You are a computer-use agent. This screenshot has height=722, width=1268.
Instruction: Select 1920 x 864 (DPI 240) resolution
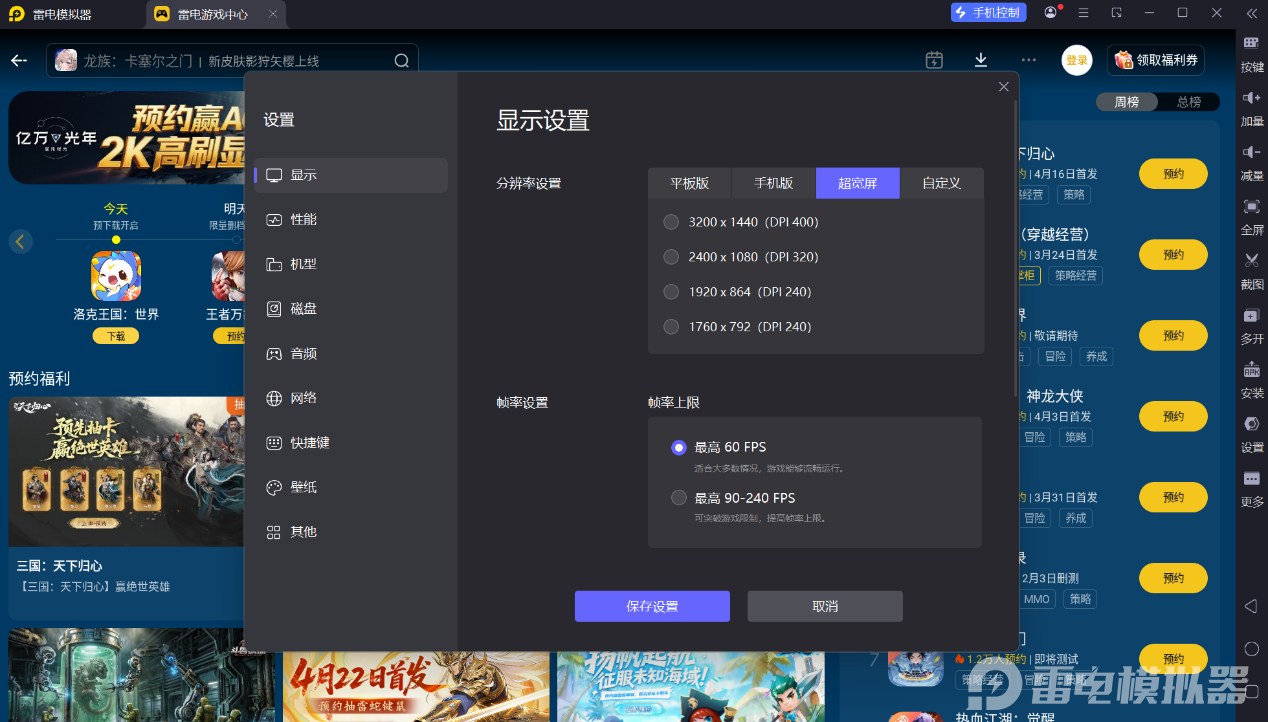tap(671, 292)
